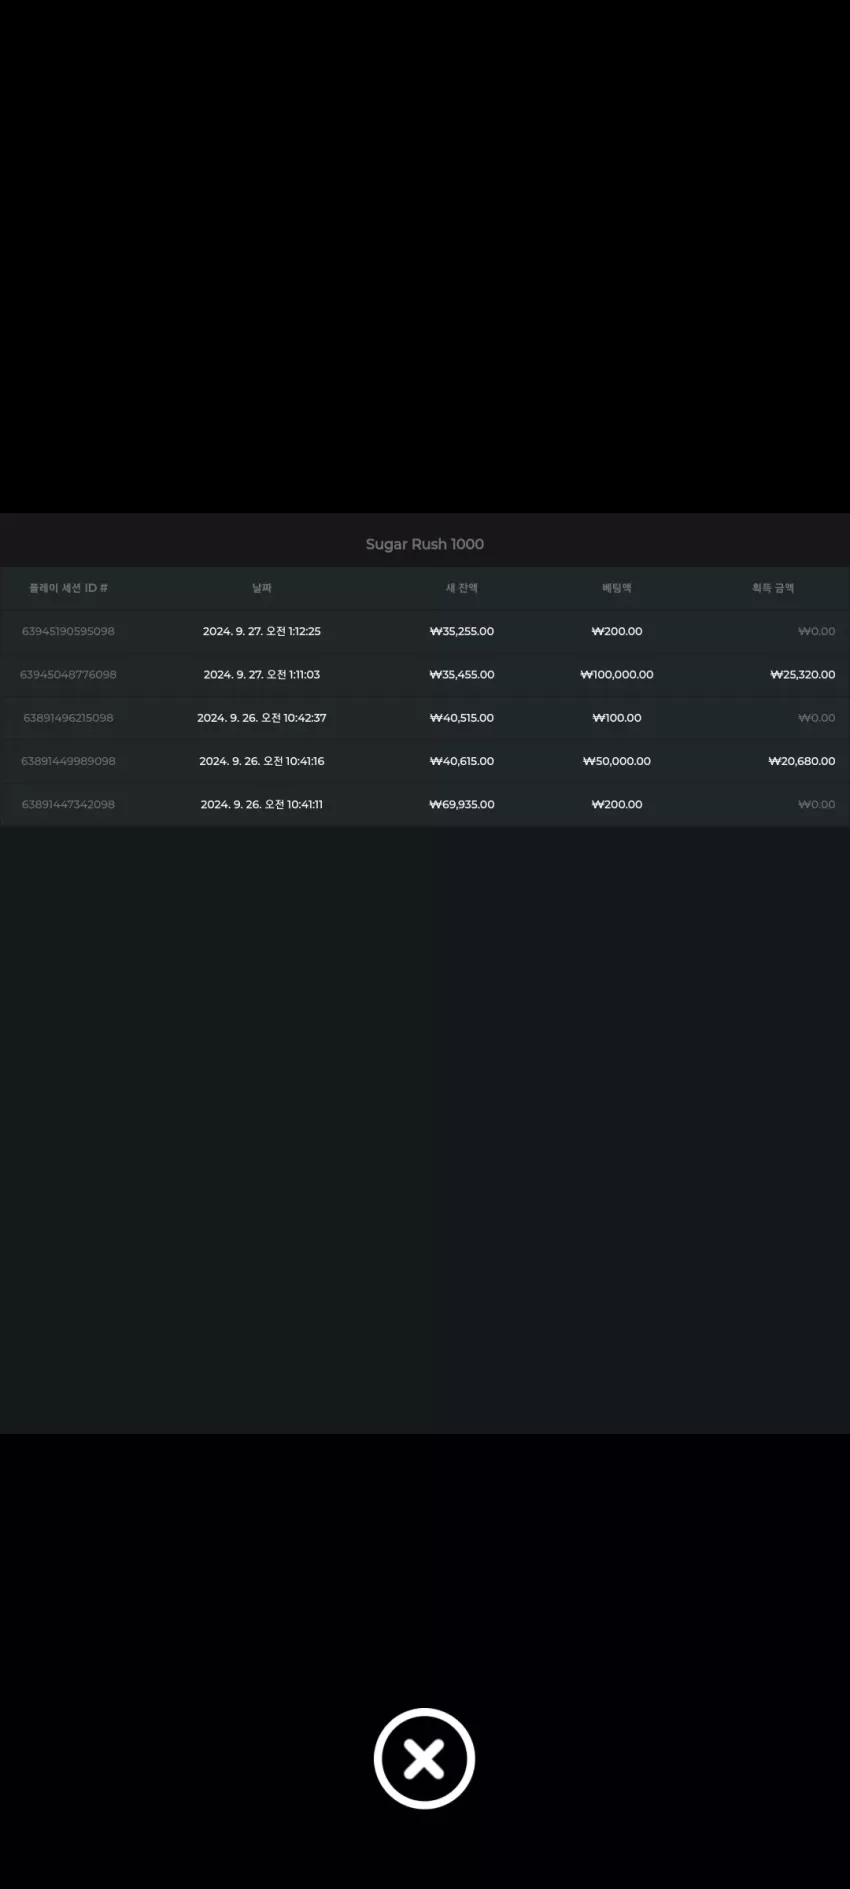This screenshot has width=850, height=1889.
Task: Select session ID 63891496215098
Action: click(68, 718)
